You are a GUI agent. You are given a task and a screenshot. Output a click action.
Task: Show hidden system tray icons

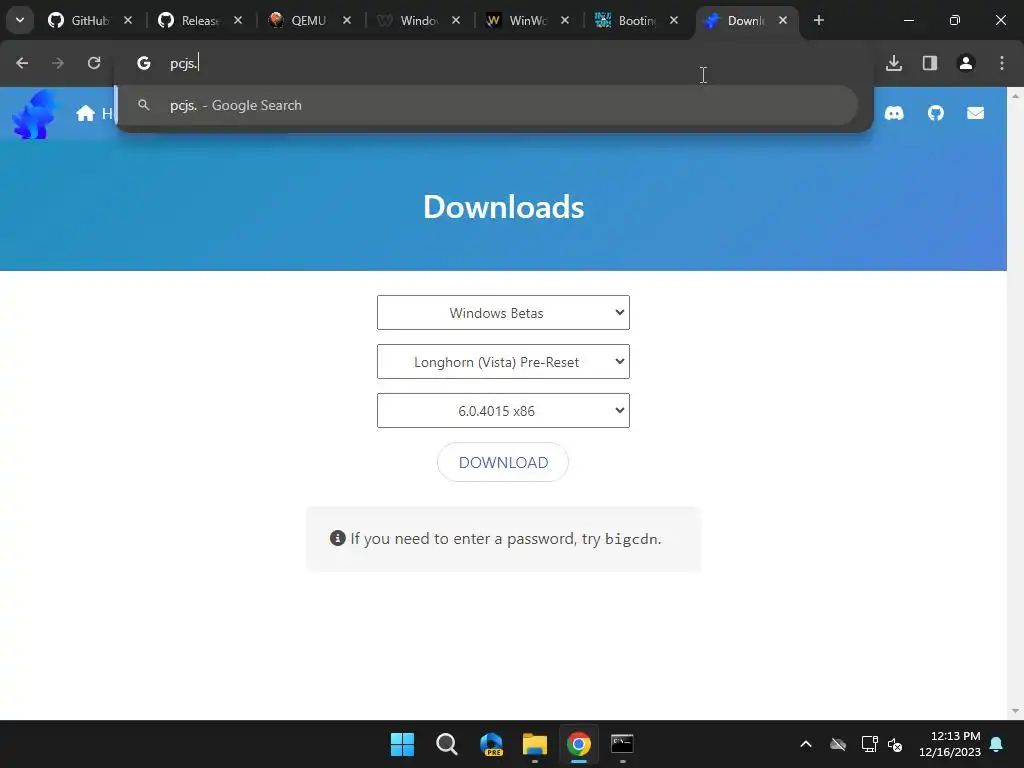tap(806, 744)
